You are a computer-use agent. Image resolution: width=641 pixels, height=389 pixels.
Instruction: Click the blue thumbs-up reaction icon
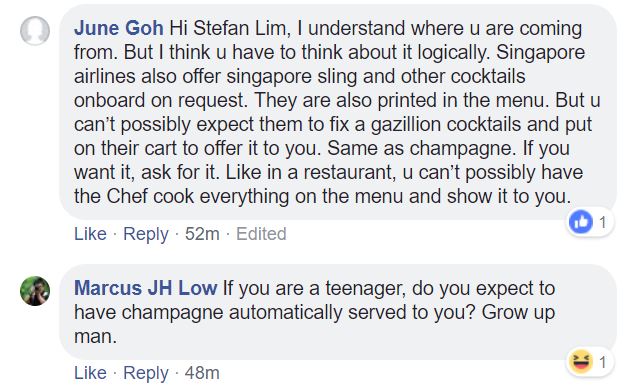[580, 222]
